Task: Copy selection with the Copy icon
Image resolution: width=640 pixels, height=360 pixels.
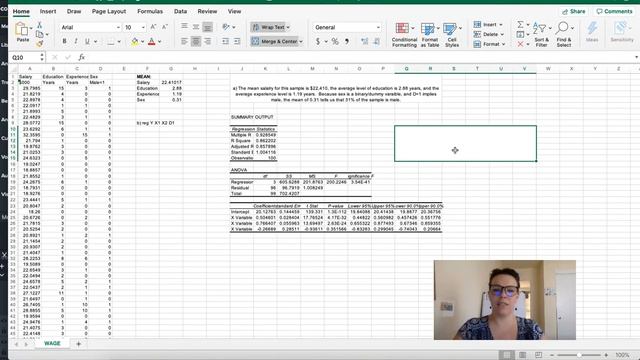Action: [x=40, y=34]
